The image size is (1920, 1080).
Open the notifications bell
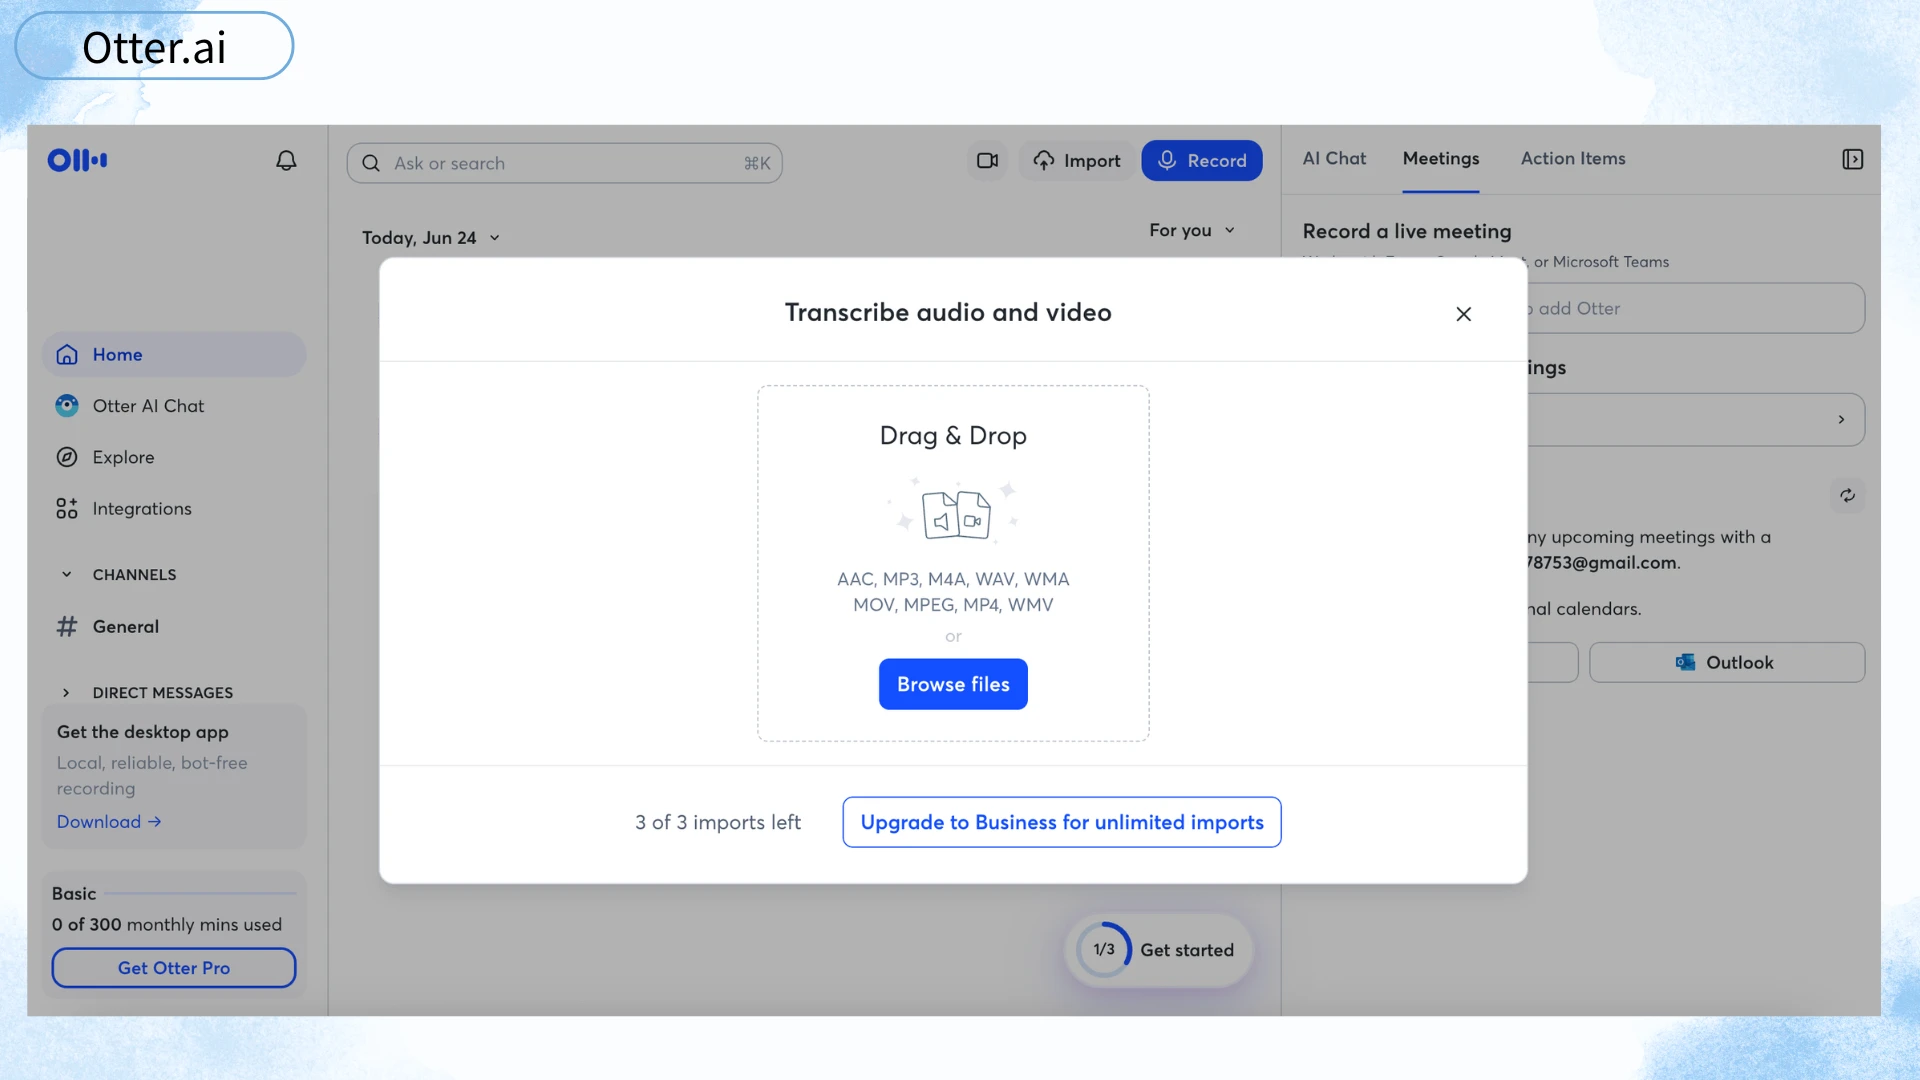[286, 161]
